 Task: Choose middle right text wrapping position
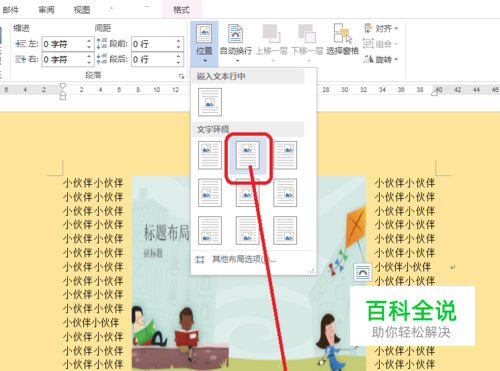285,193
